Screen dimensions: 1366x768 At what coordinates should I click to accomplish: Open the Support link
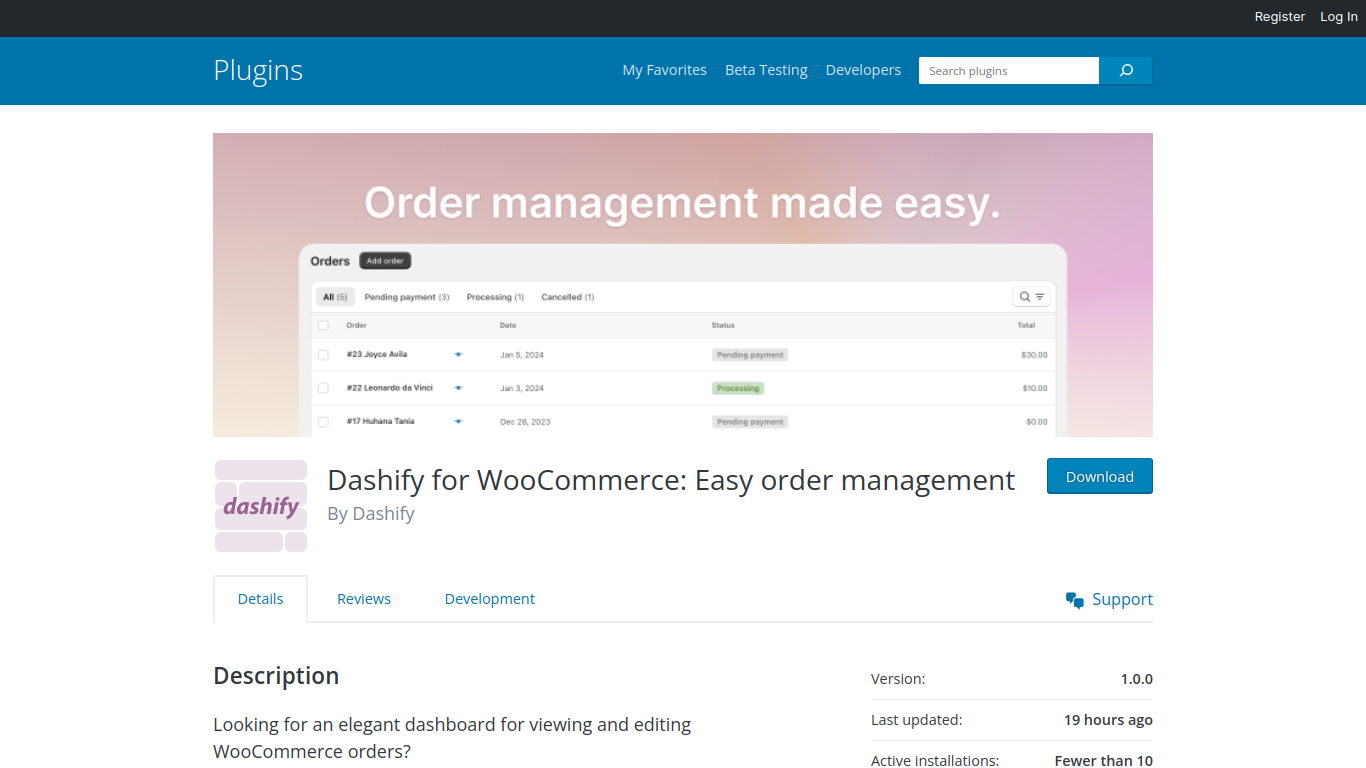pyautogui.click(x=1122, y=599)
